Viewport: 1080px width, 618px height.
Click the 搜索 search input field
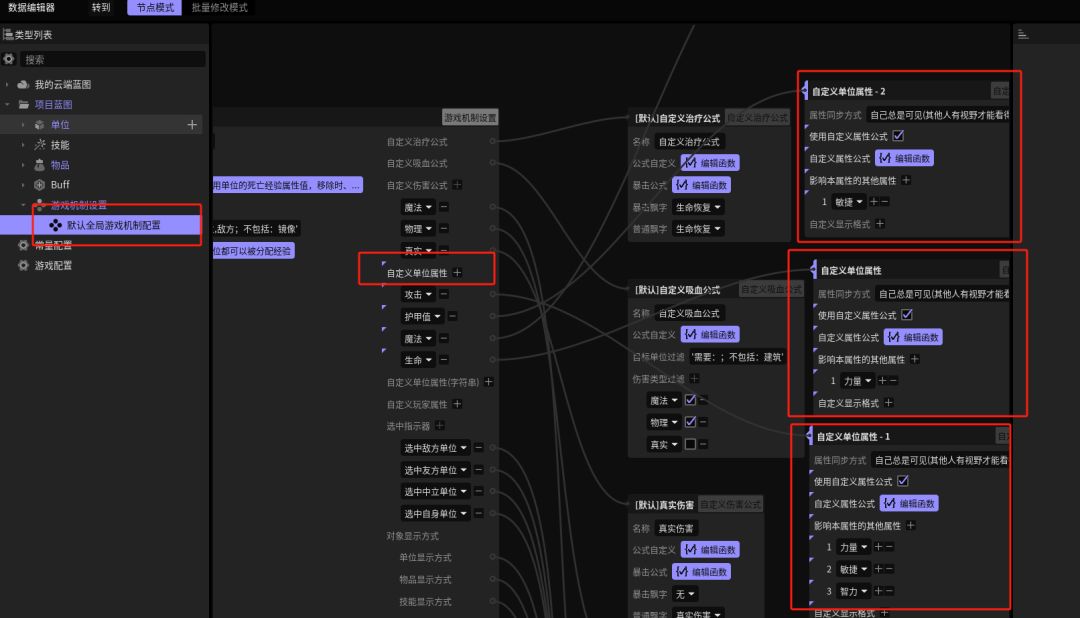click(112, 59)
